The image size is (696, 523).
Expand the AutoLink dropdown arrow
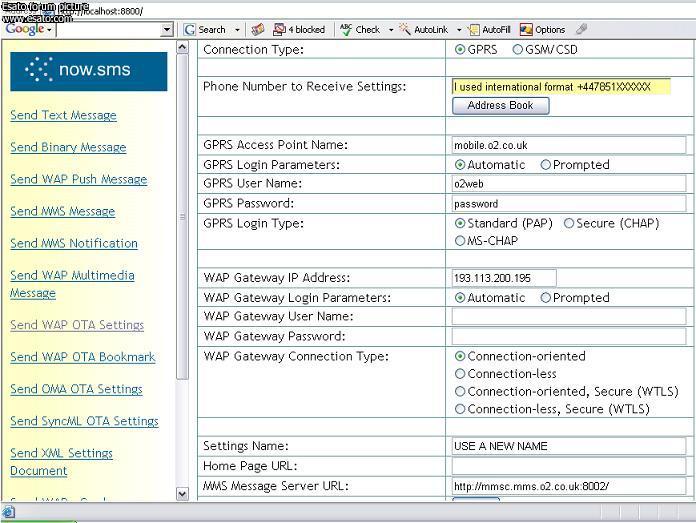pyautogui.click(x=459, y=30)
